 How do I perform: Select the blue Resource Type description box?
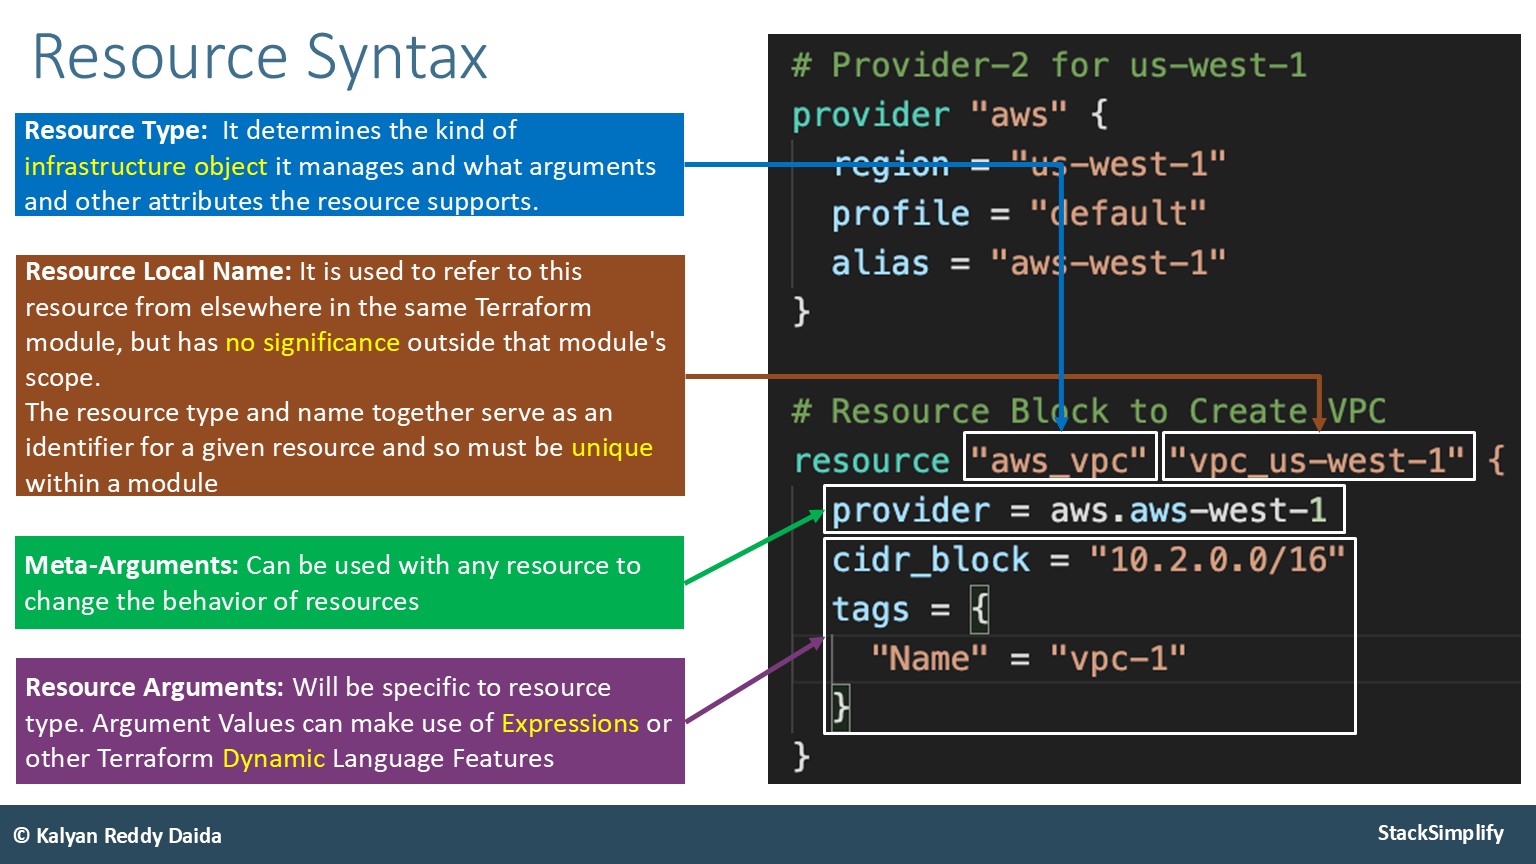coord(349,165)
